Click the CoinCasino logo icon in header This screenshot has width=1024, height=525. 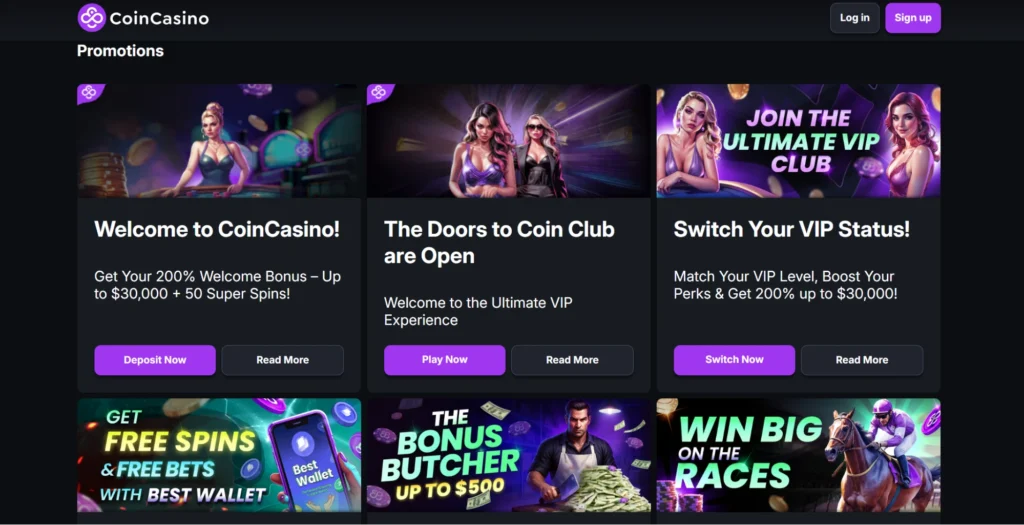click(x=91, y=18)
